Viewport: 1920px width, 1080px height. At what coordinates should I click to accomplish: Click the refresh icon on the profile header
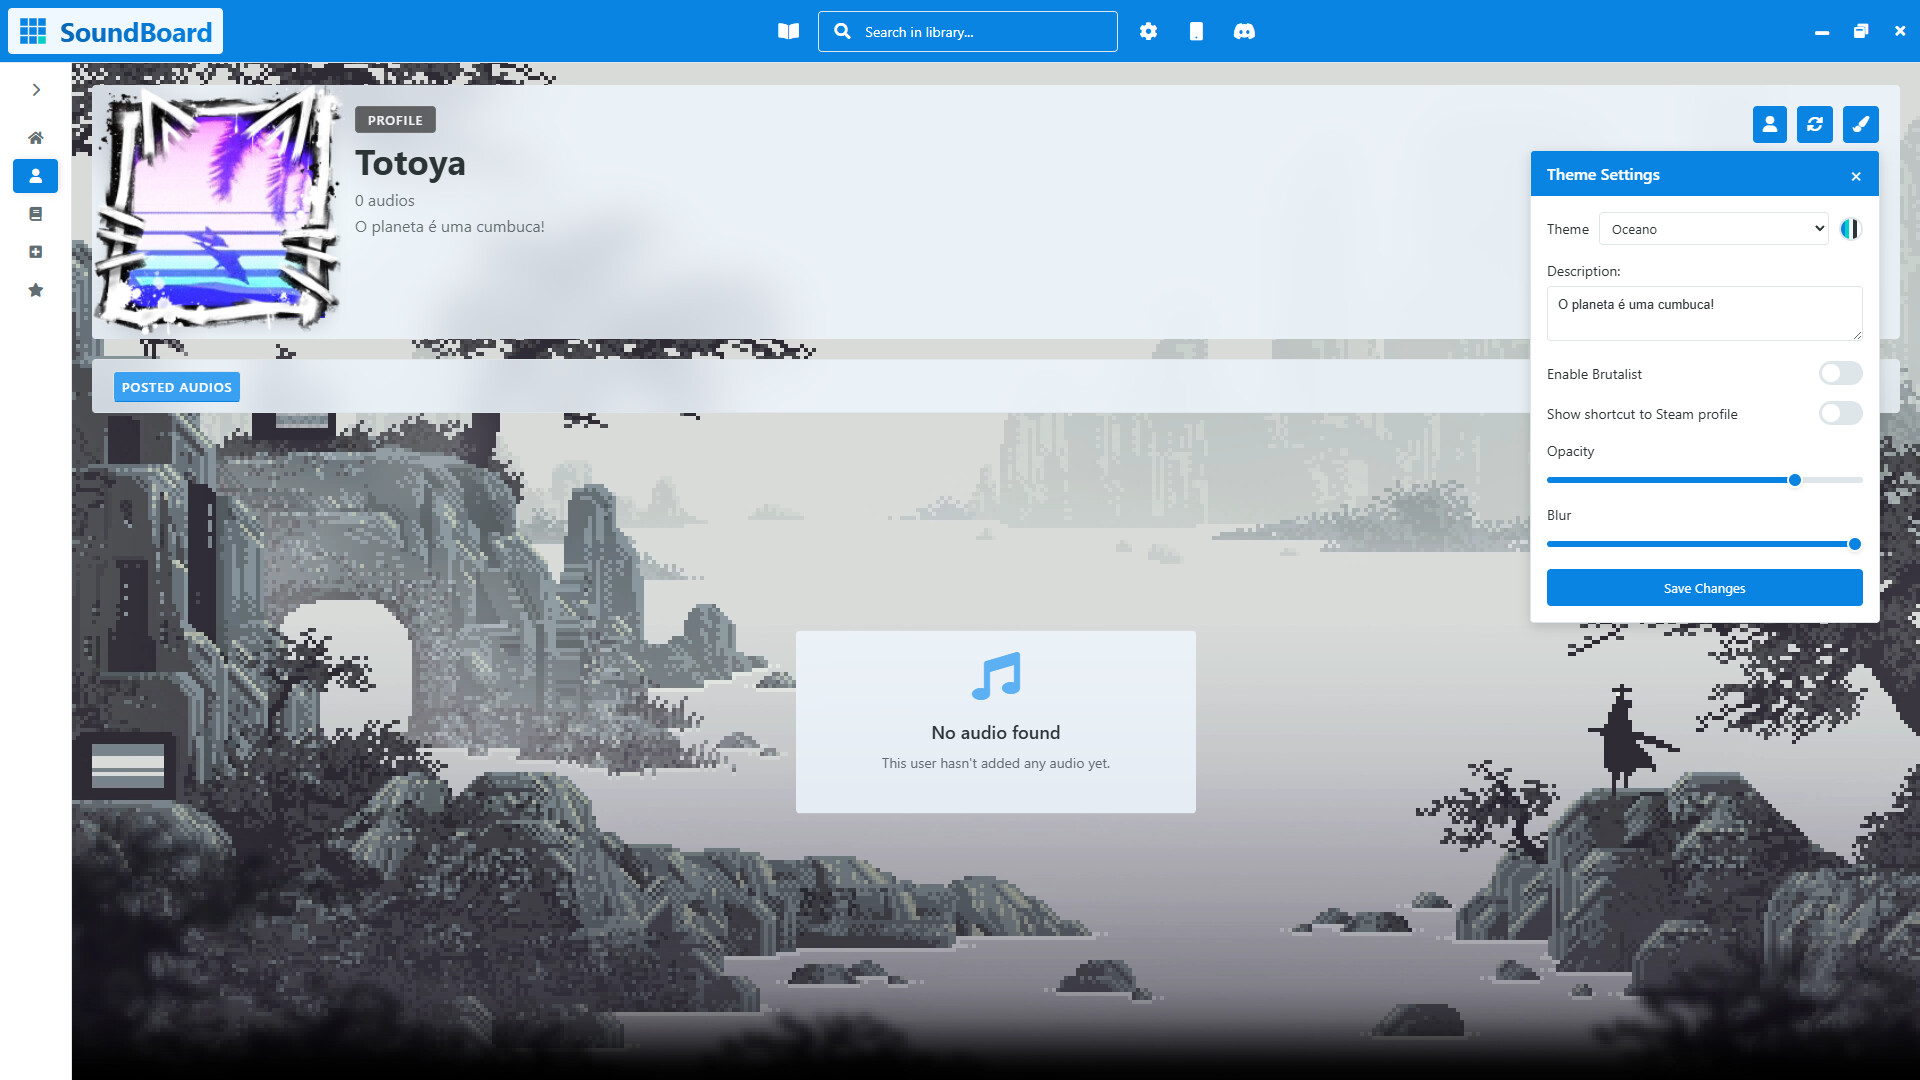click(1815, 124)
